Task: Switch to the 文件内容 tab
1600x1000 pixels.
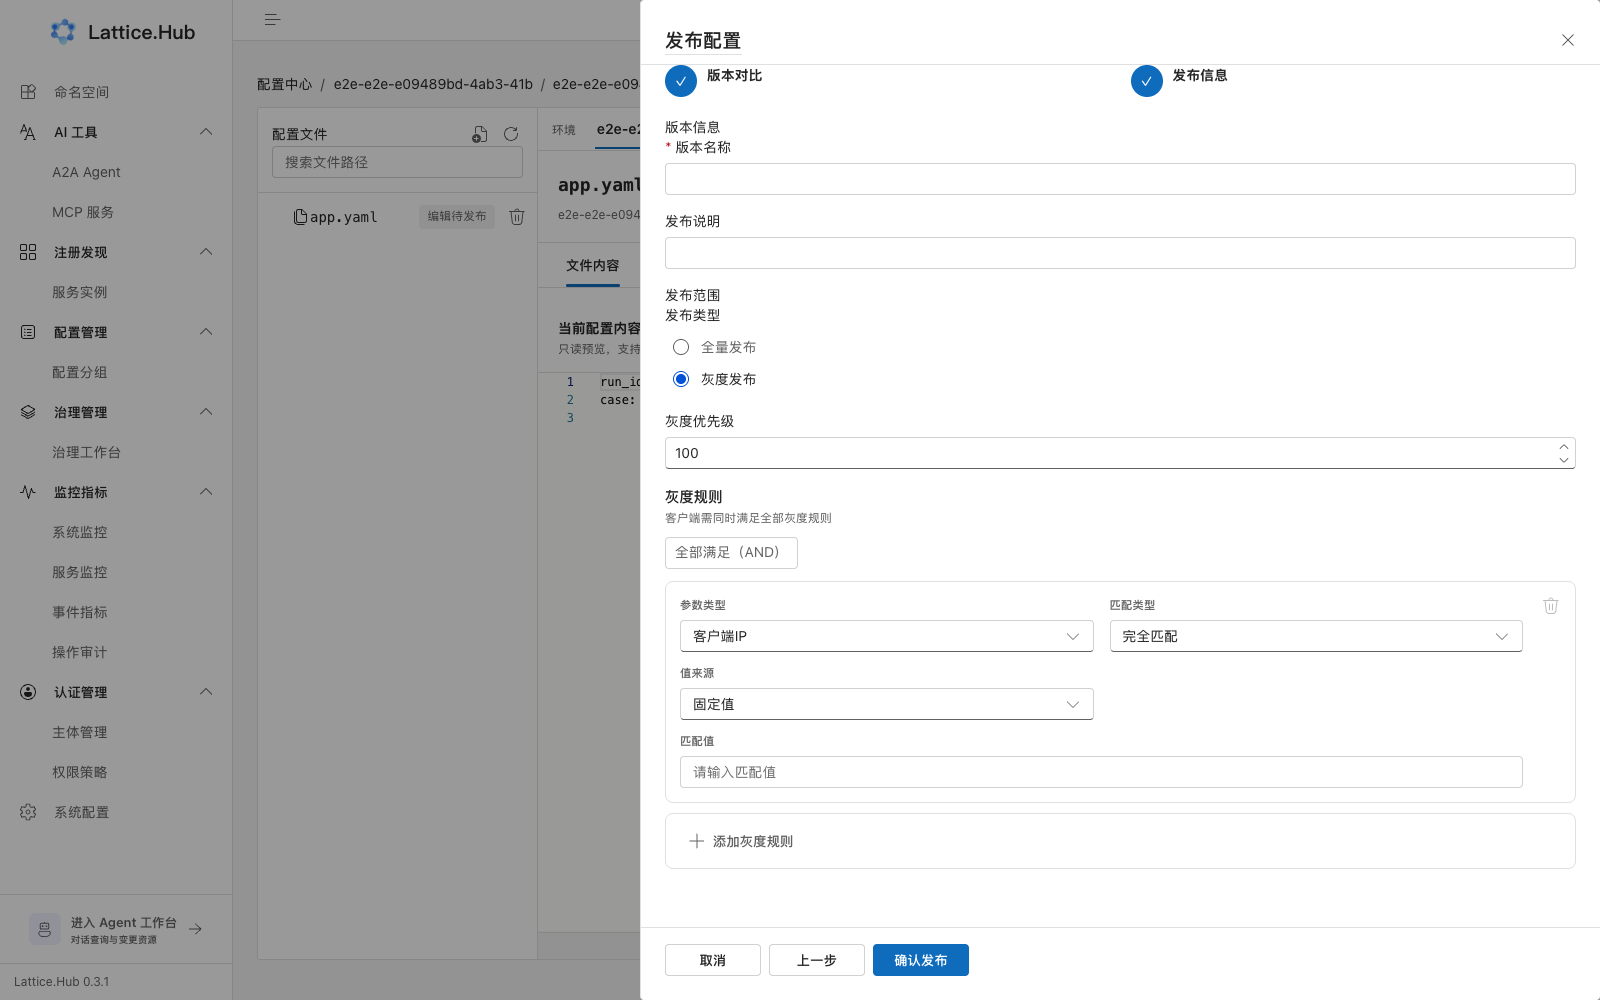Action: click(593, 266)
